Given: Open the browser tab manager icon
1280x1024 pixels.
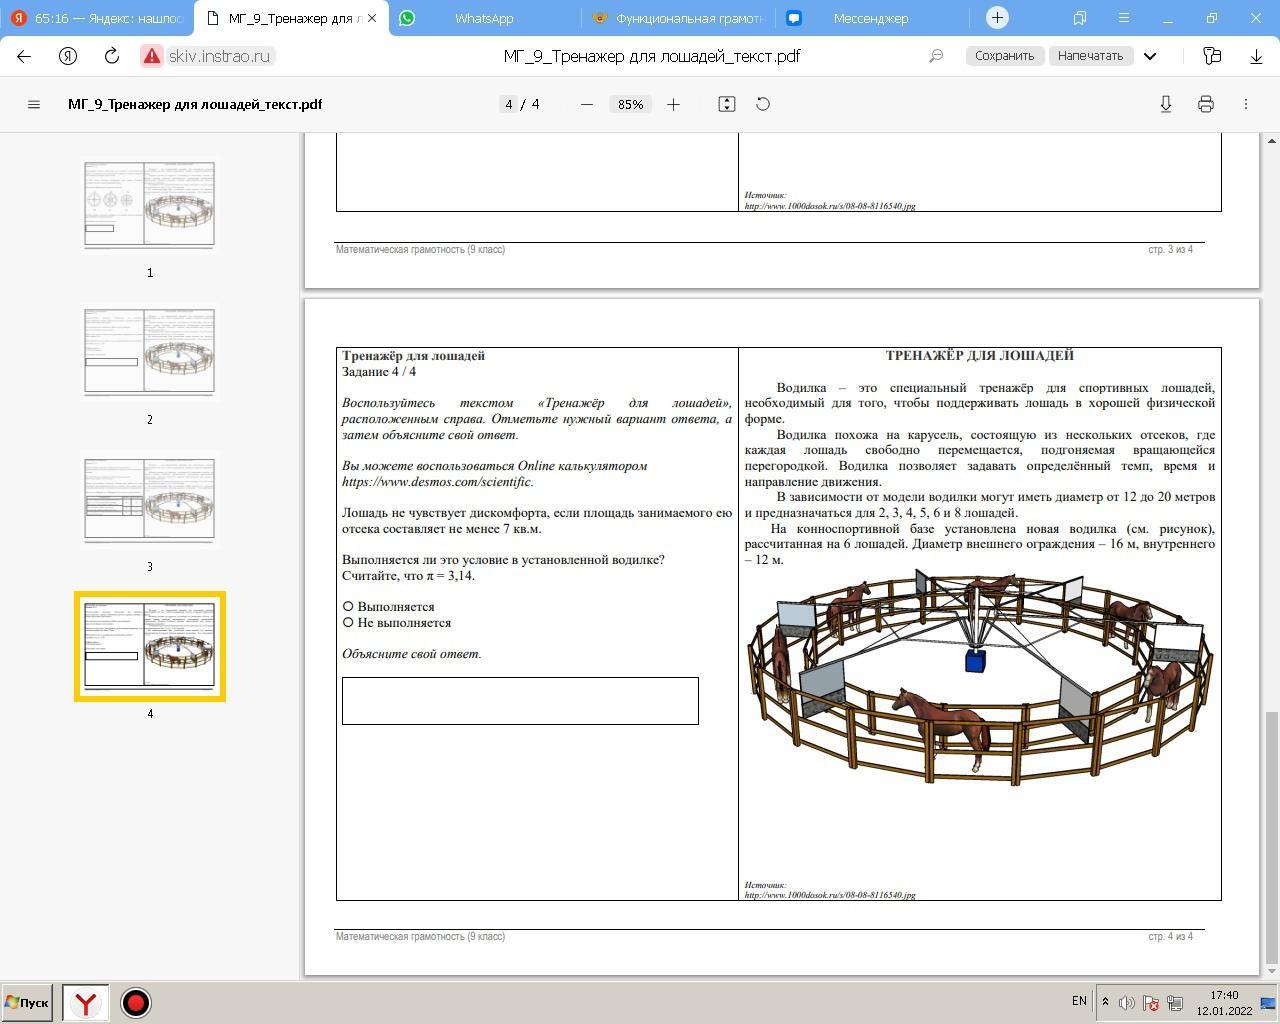Looking at the screenshot, I should click(x=1080, y=18).
